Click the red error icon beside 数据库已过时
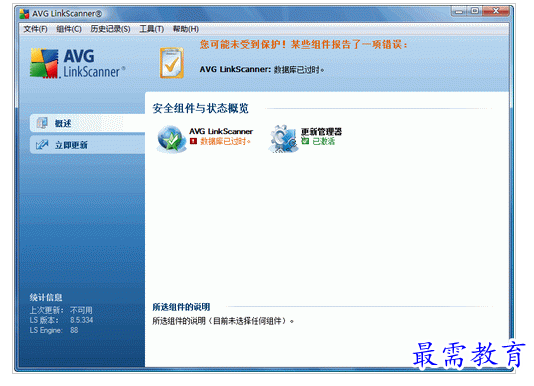 click(x=193, y=141)
